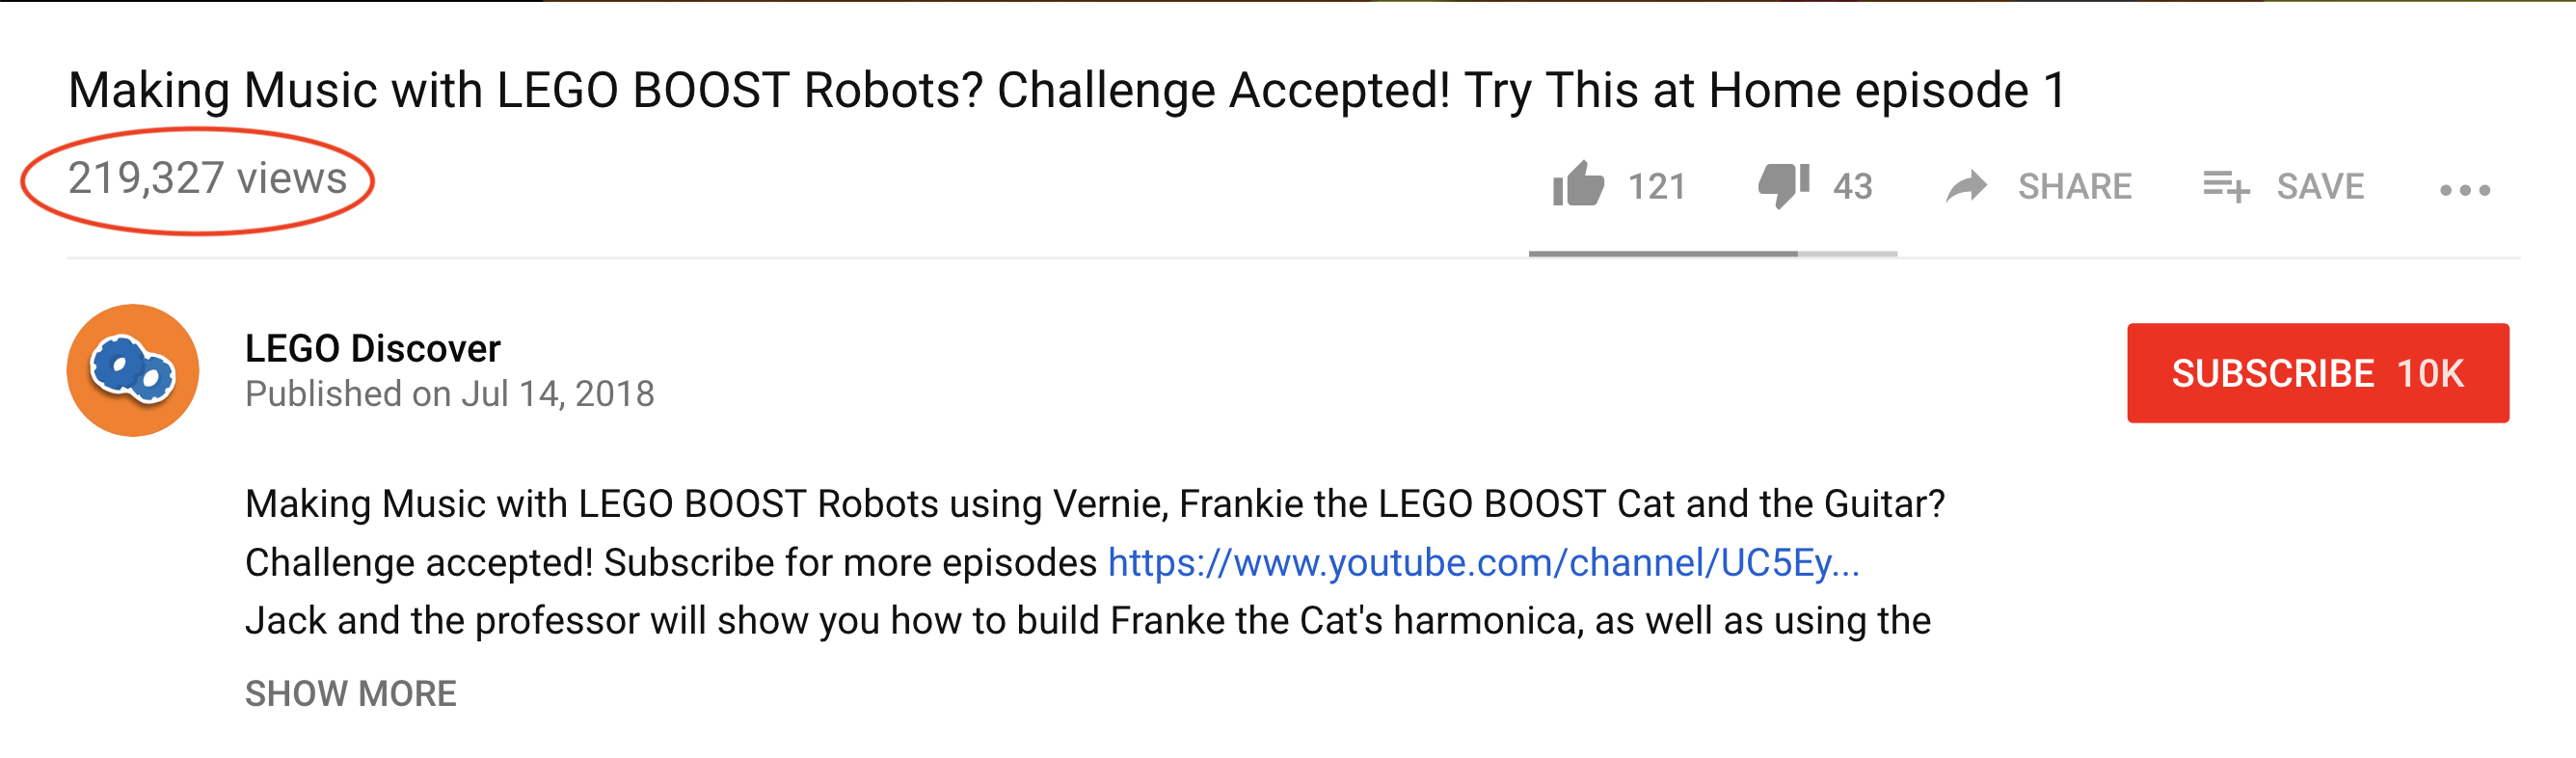
Task: Click the like-dislike ratio bar
Action: [x=1712, y=254]
